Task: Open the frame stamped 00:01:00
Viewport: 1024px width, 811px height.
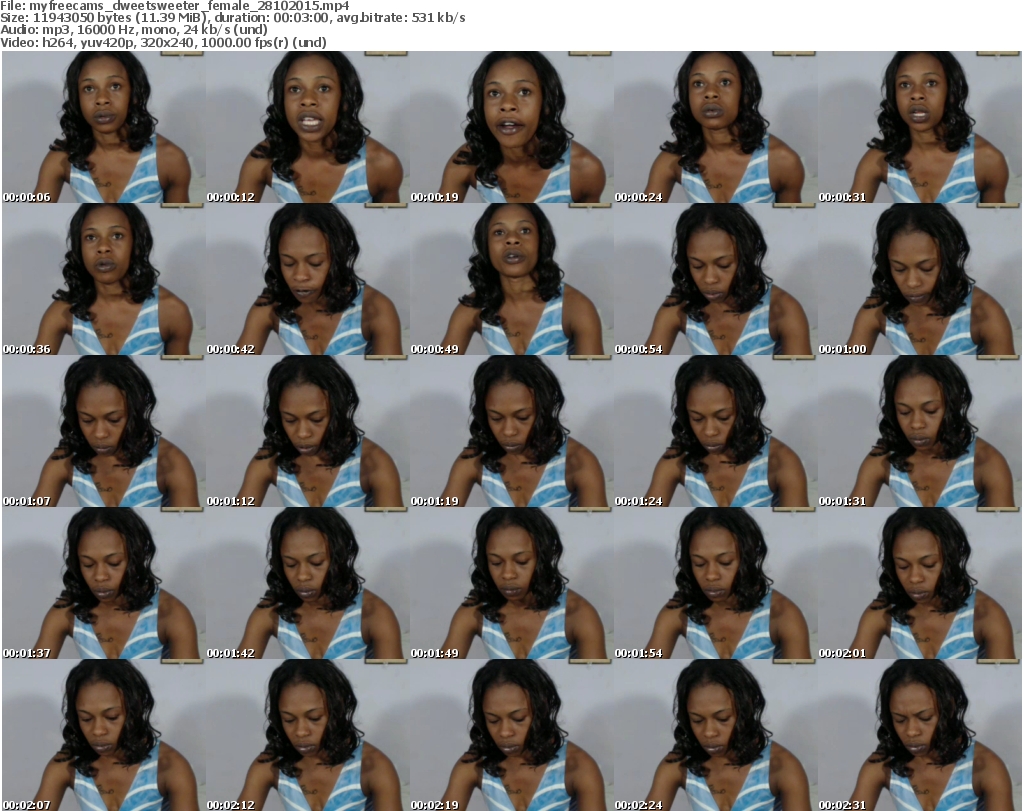Action: pyautogui.click(x=920, y=279)
